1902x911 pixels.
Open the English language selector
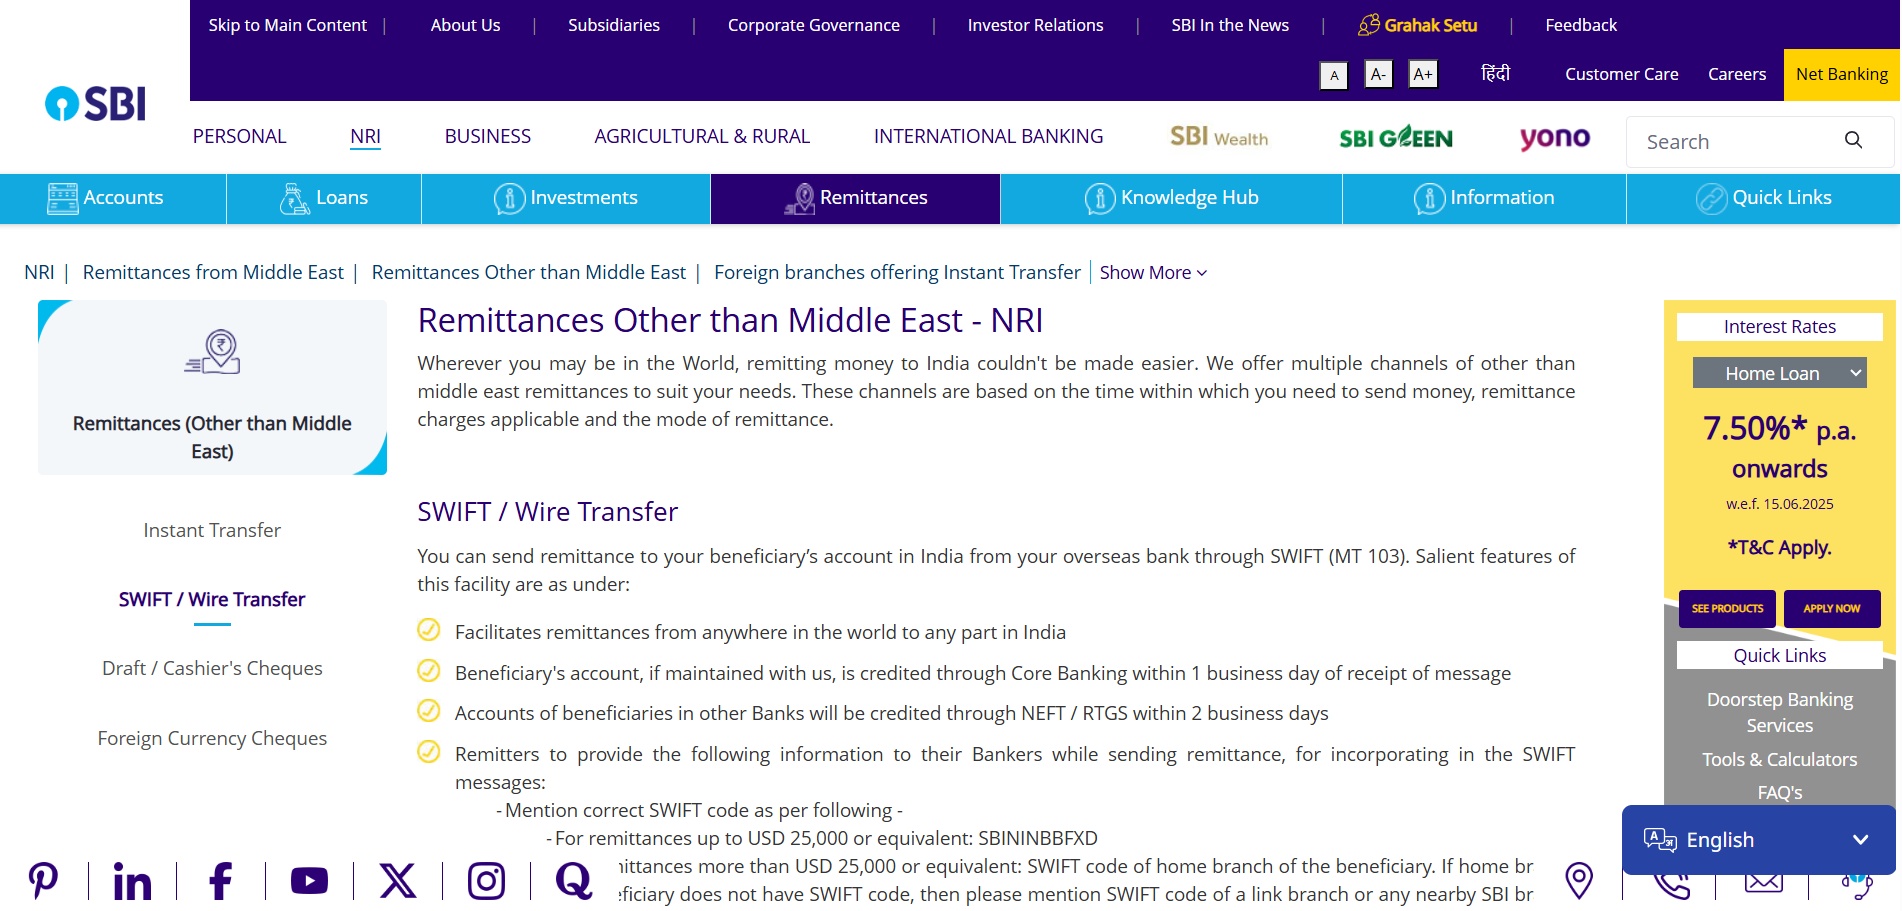tap(1757, 840)
